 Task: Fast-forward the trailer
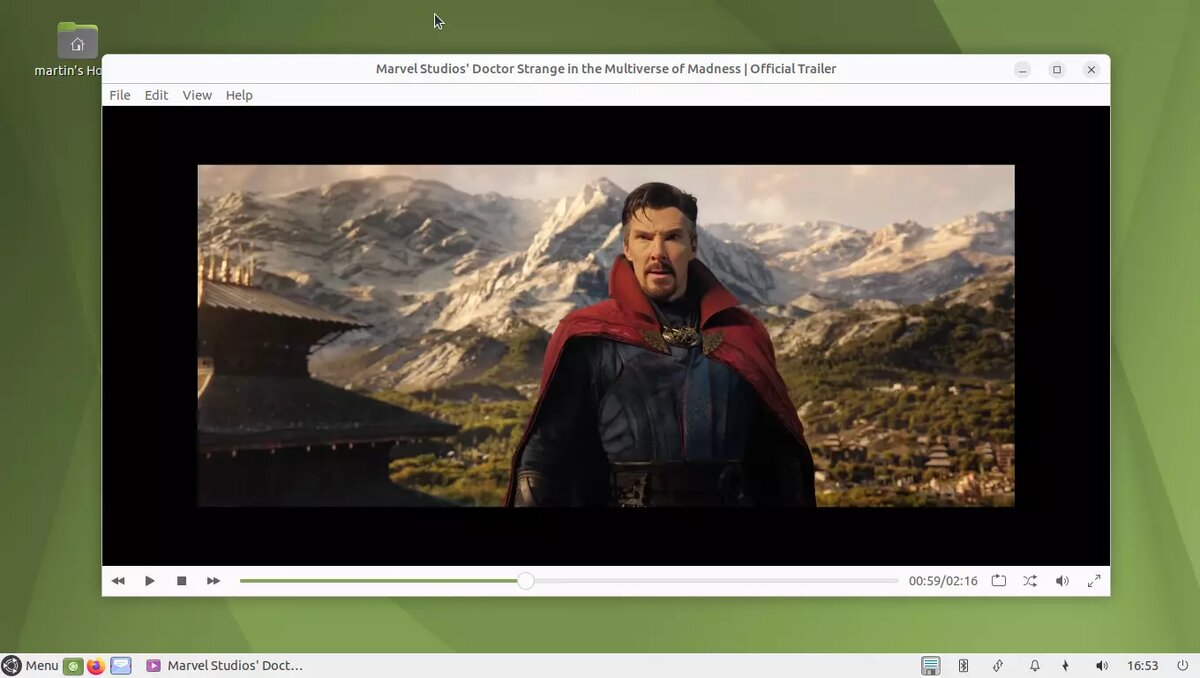pos(213,580)
